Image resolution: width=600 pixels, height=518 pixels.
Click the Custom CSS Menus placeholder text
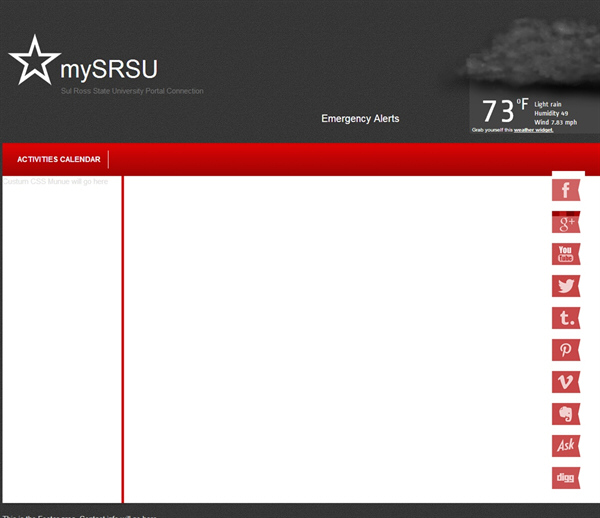(x=56, y=182)
